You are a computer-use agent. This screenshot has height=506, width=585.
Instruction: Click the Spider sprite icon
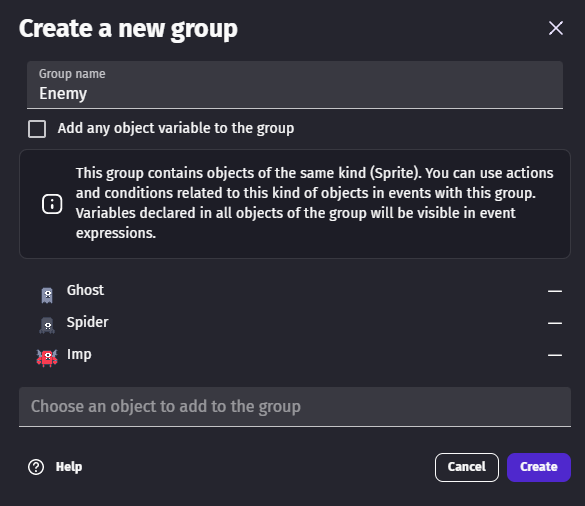click(47, 326)
